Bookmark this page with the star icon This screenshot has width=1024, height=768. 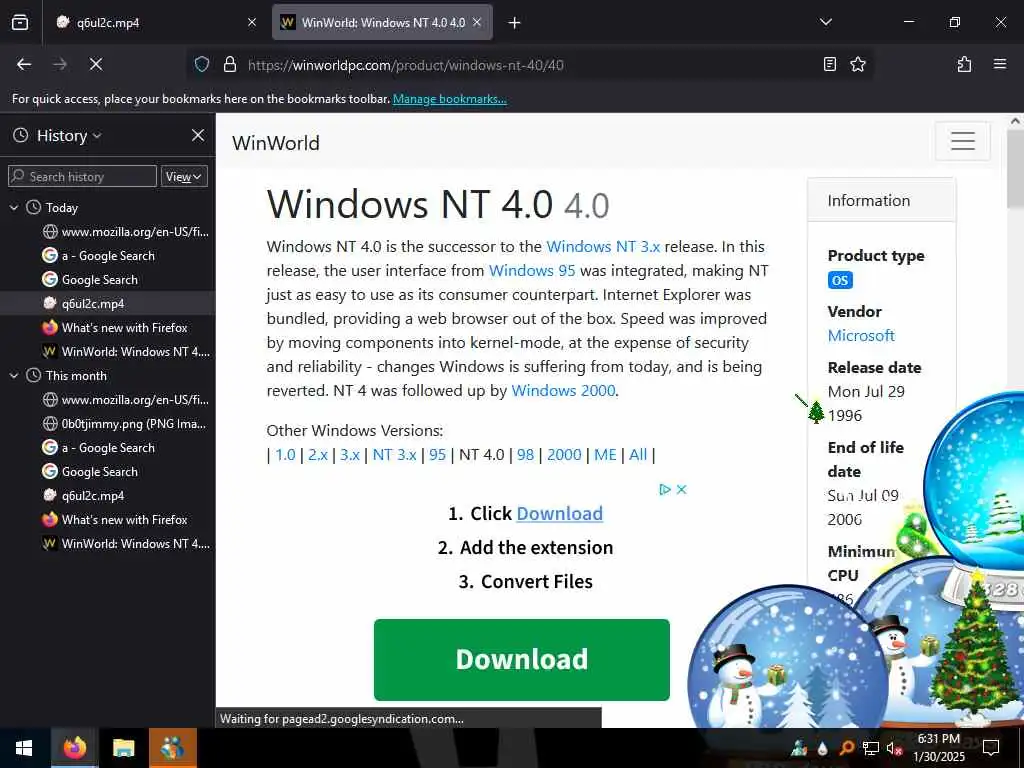[857, 64]
